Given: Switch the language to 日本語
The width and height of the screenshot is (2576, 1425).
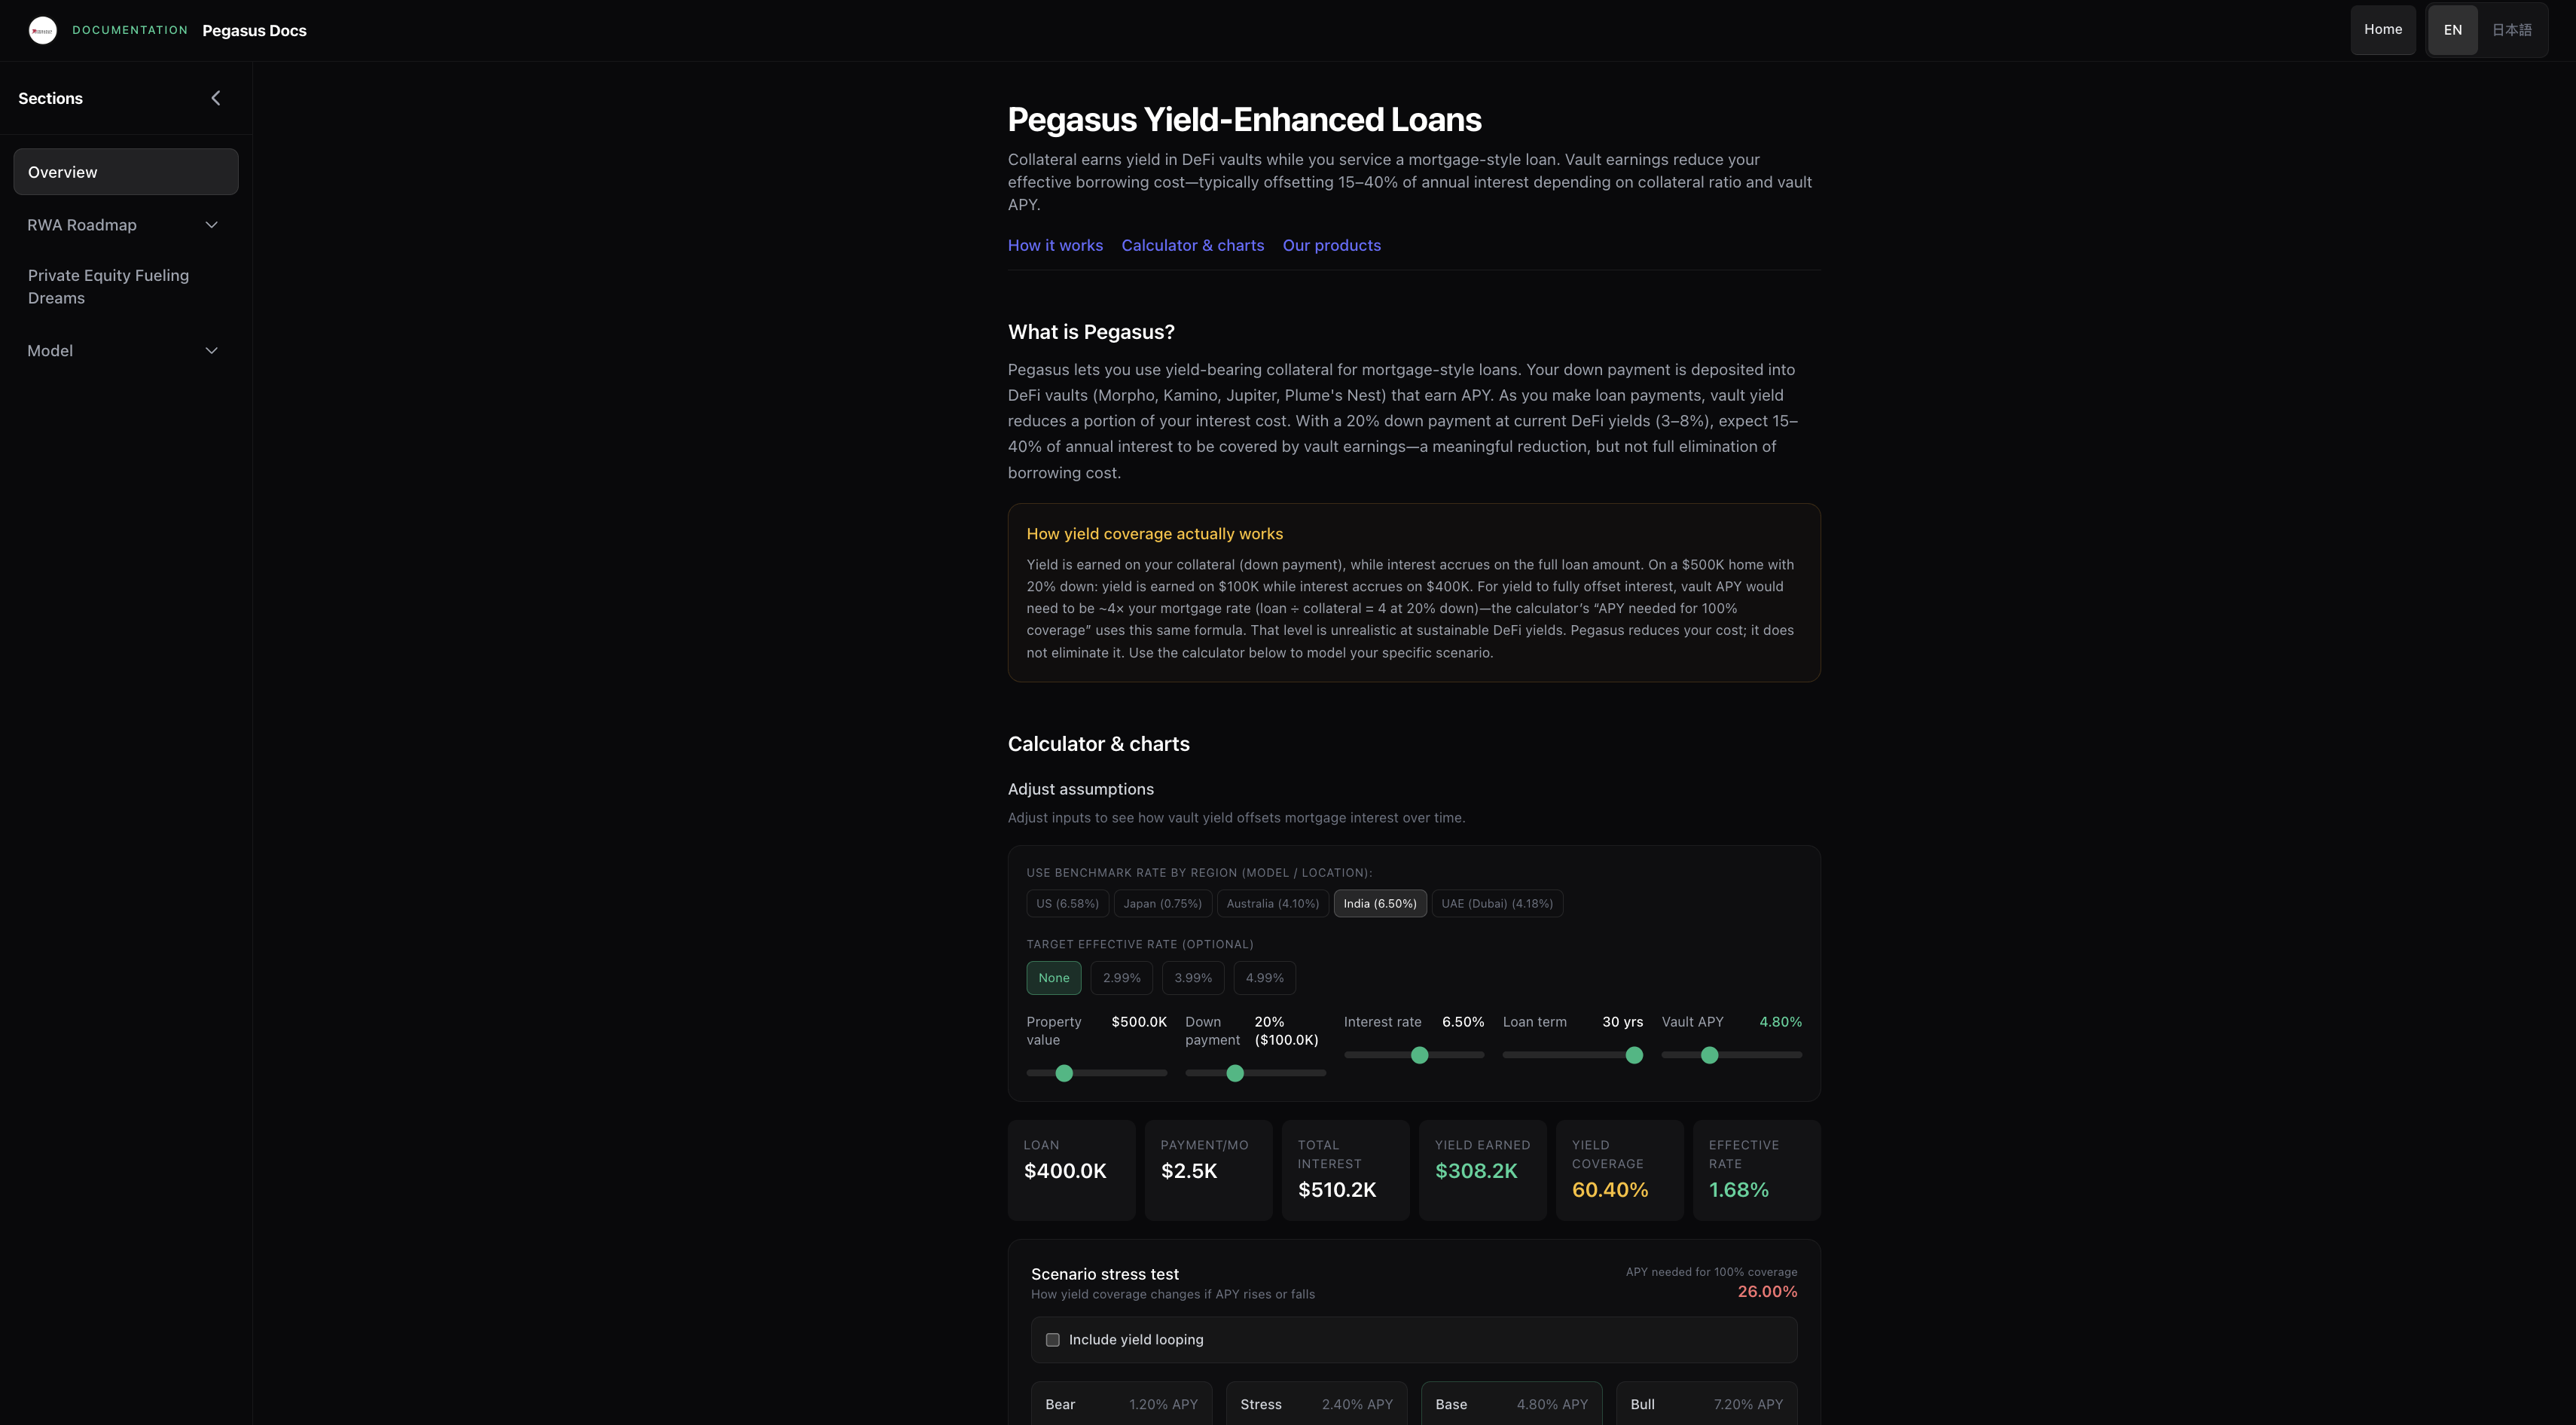Looking at the screenshot, I should 2511,30.
